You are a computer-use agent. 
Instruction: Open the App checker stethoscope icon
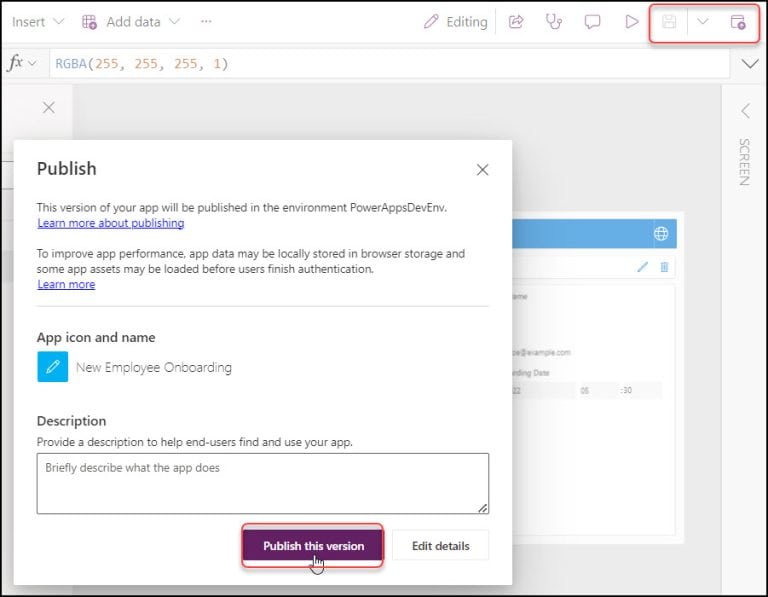[x=553, y=21]
